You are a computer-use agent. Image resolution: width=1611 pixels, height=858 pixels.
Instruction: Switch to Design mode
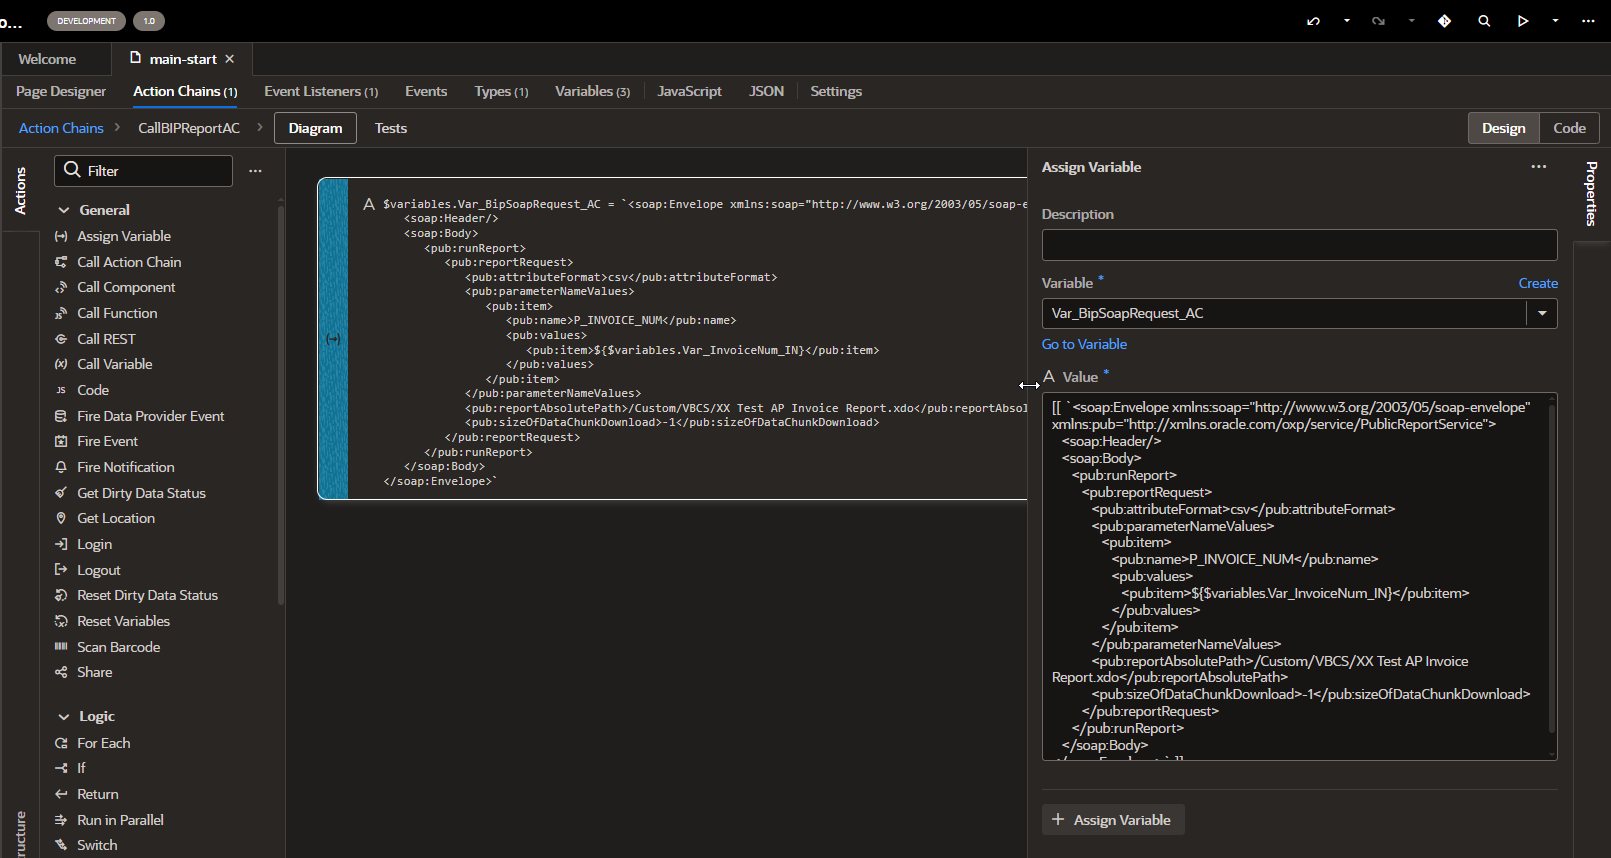[x=1503, y=128]
